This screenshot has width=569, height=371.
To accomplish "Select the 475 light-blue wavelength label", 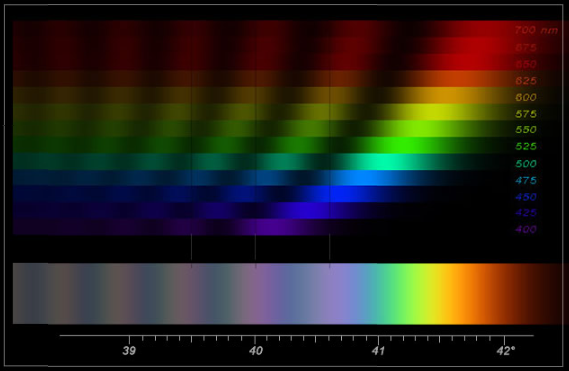I will (526, 180).
